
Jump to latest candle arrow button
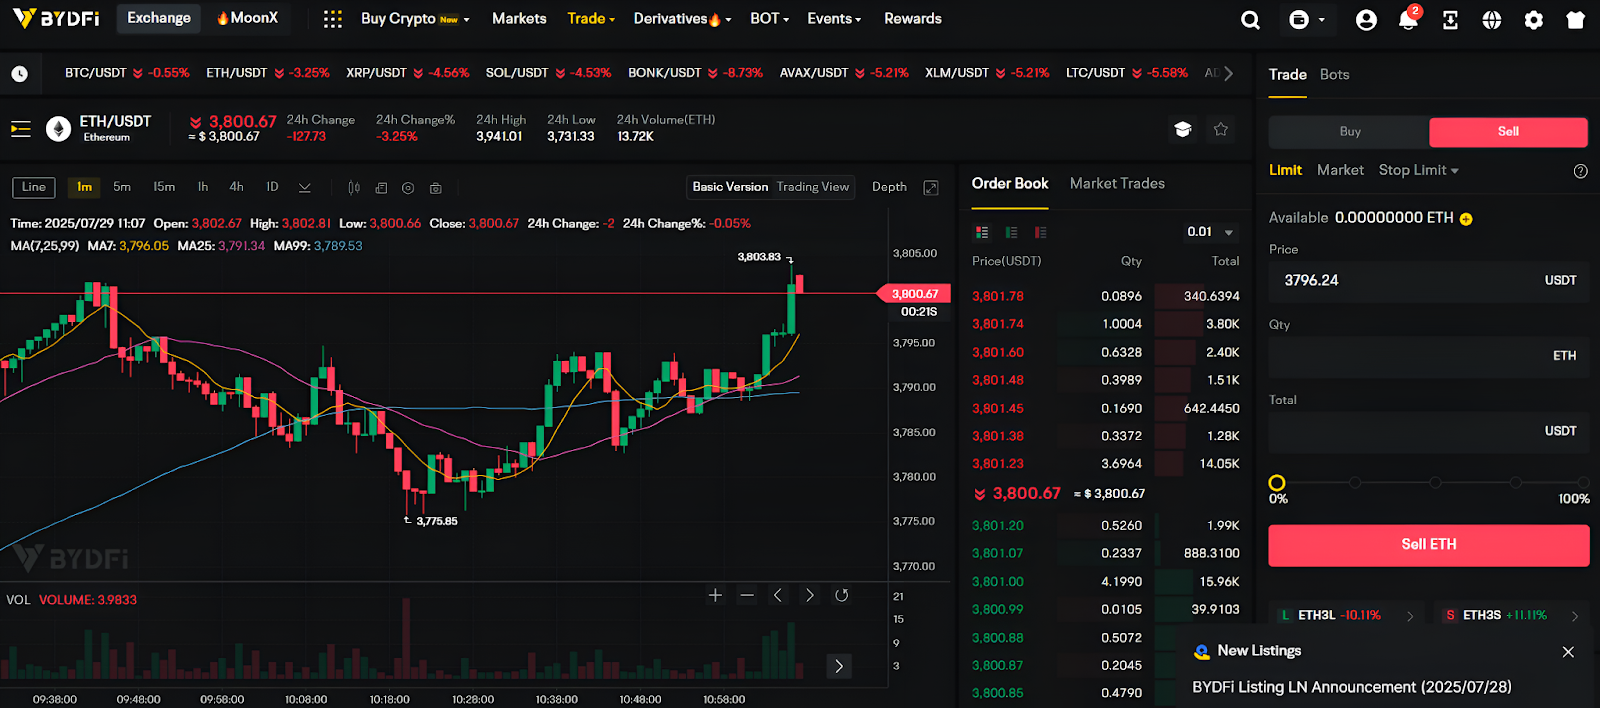tap(839, 666)
